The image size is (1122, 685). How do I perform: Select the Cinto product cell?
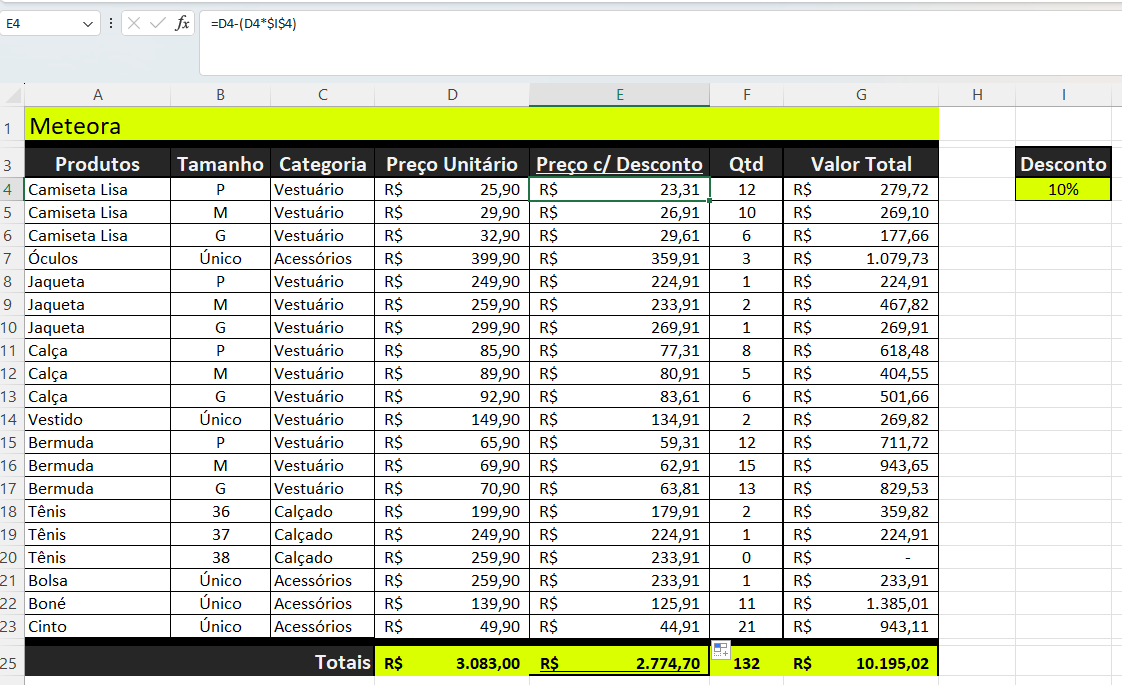(x=97, y=626)
